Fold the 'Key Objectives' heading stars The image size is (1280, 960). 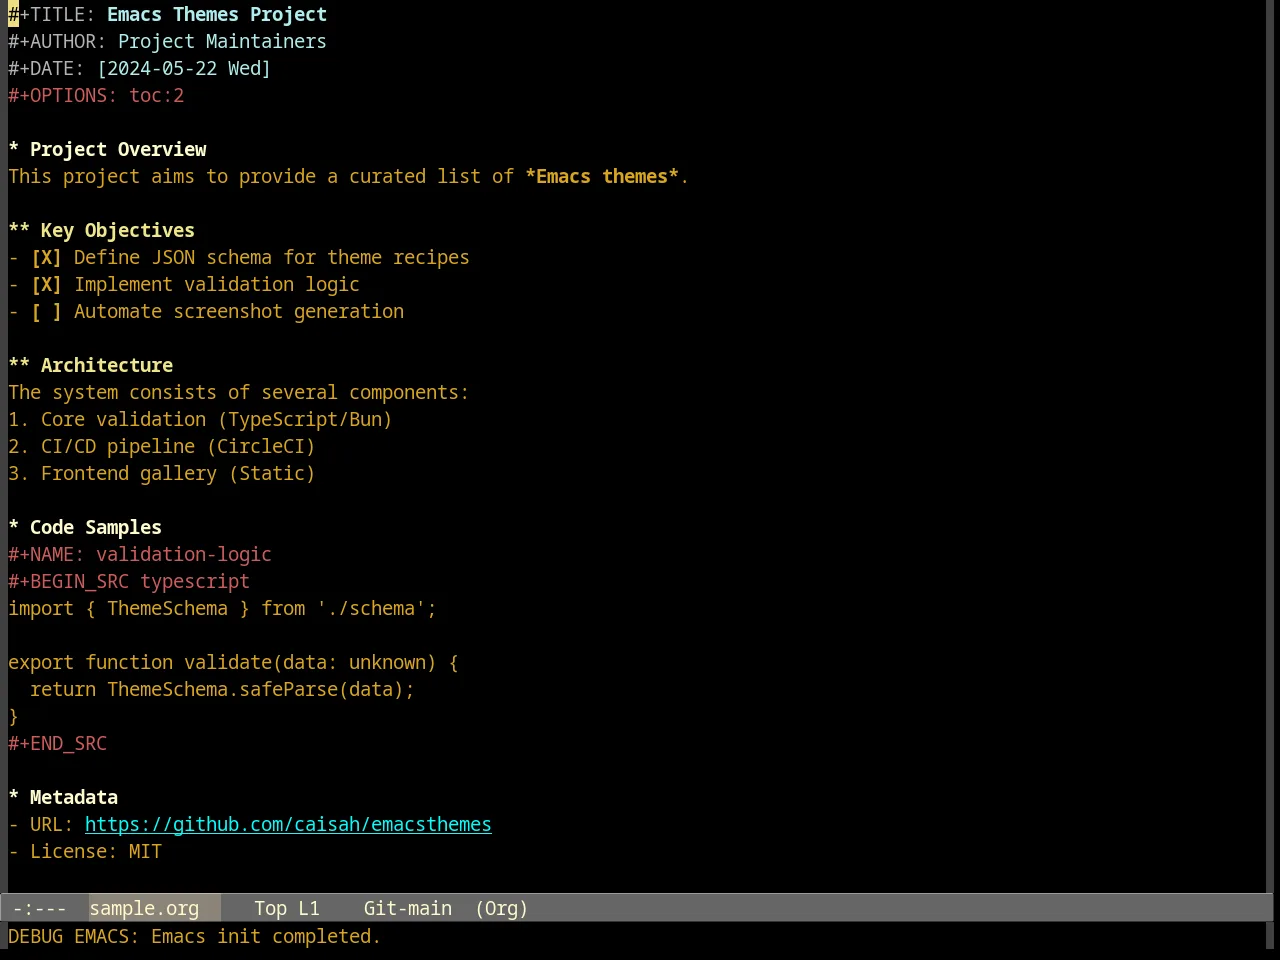tap(19, 231)
